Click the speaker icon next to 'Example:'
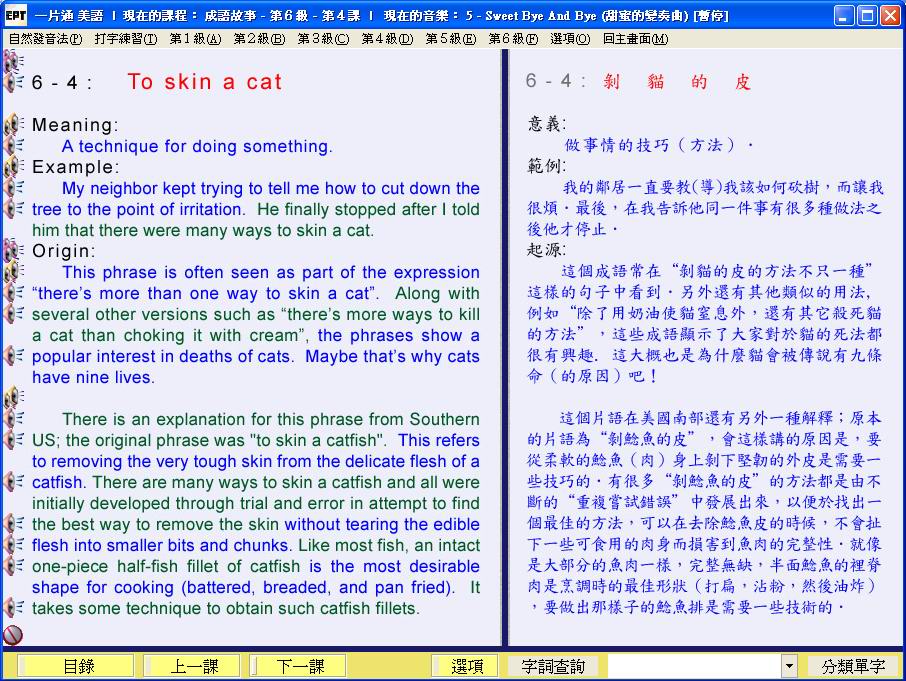 click(14, 167)
